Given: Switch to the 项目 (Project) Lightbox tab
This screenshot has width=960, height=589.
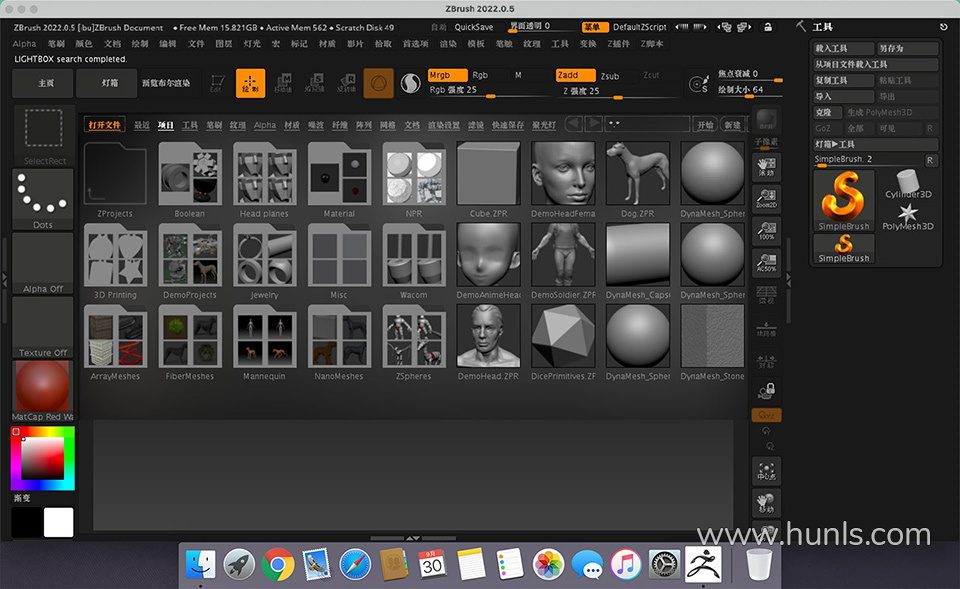Looking at the screenshot, I should click(x=166, y=125).
